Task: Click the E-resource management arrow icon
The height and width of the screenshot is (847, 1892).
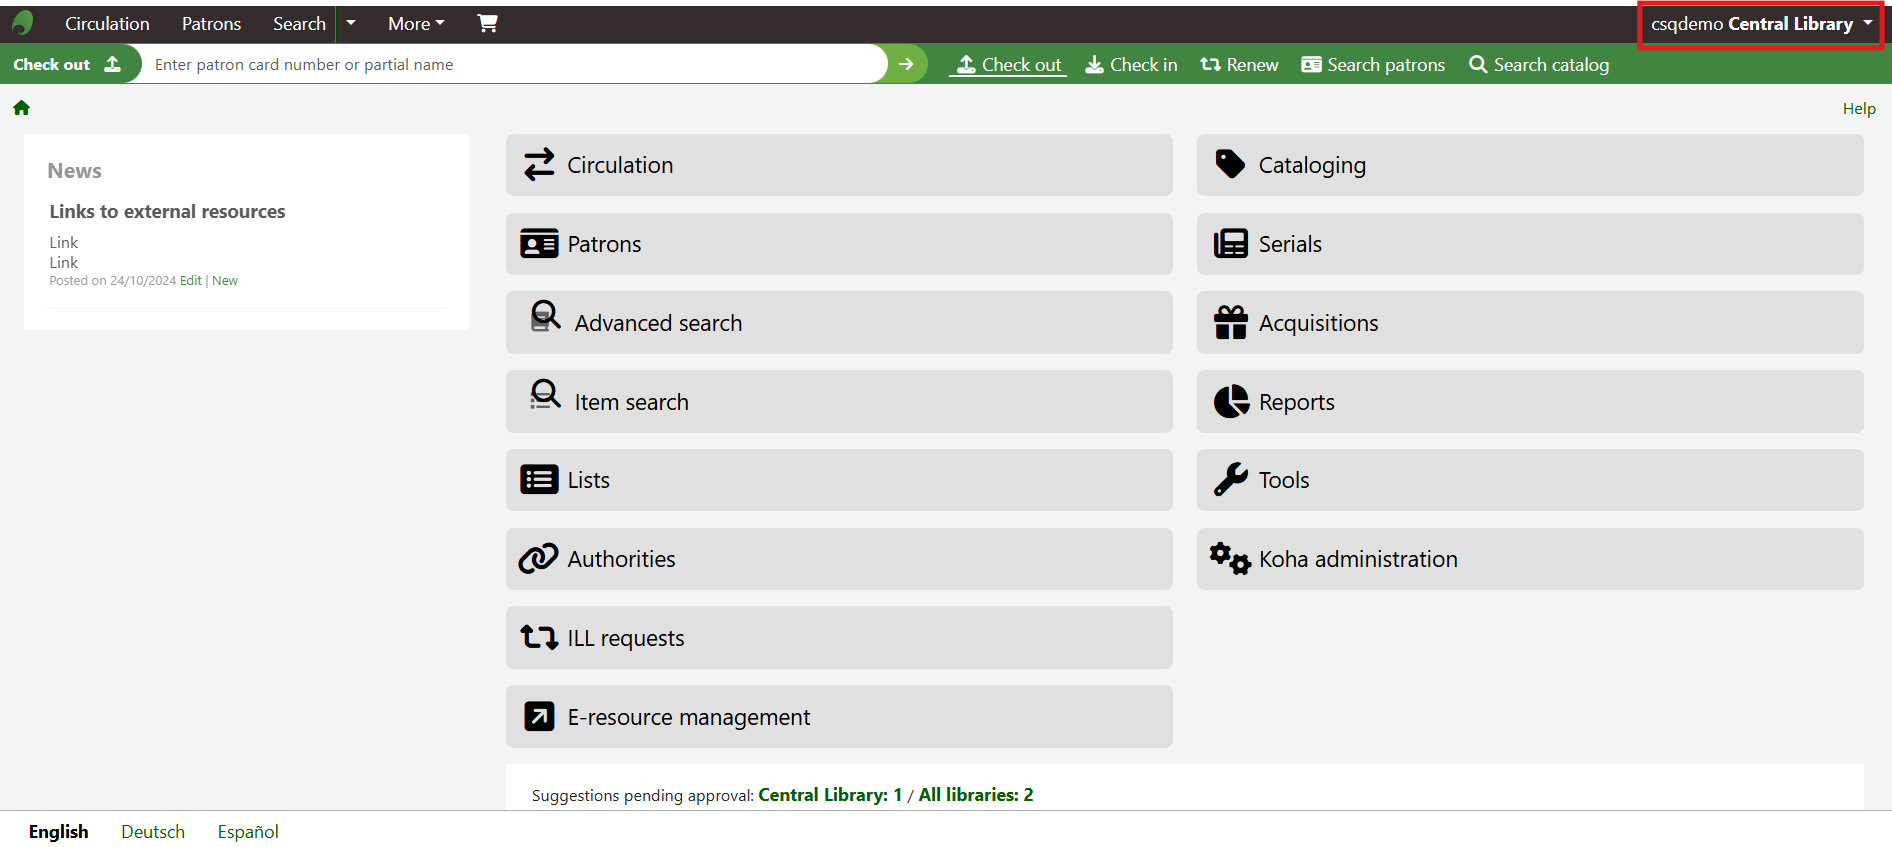Action: point(539,716)
